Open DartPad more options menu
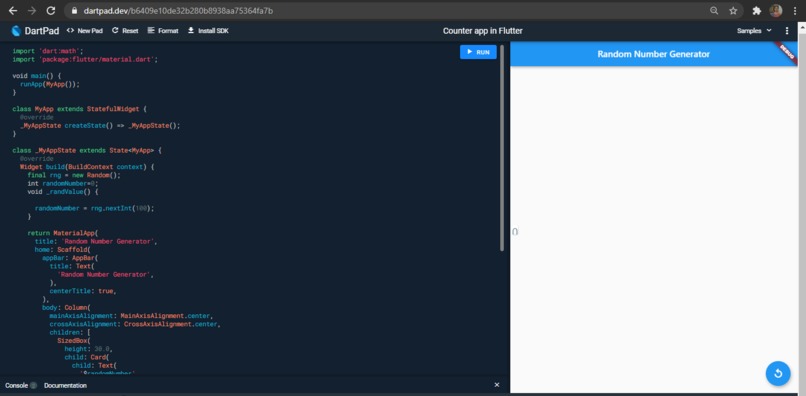The height and width of the screenshot is (396, 806). coord(787,31)
